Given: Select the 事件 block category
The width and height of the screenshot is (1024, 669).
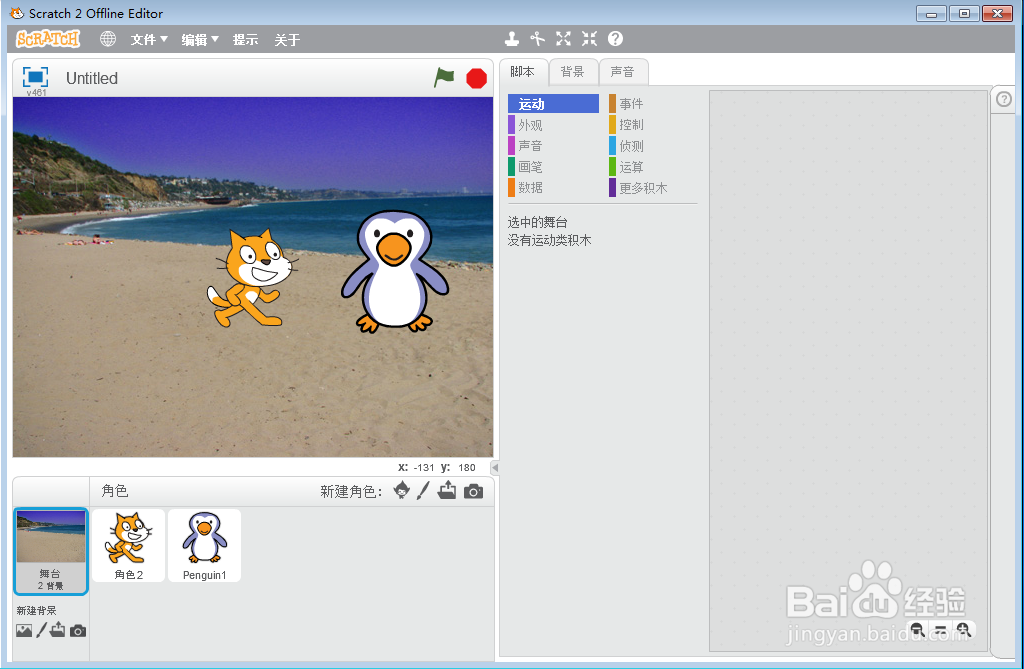Looking at the screenshot, I should pyautogui.click(x=630, y=103).
